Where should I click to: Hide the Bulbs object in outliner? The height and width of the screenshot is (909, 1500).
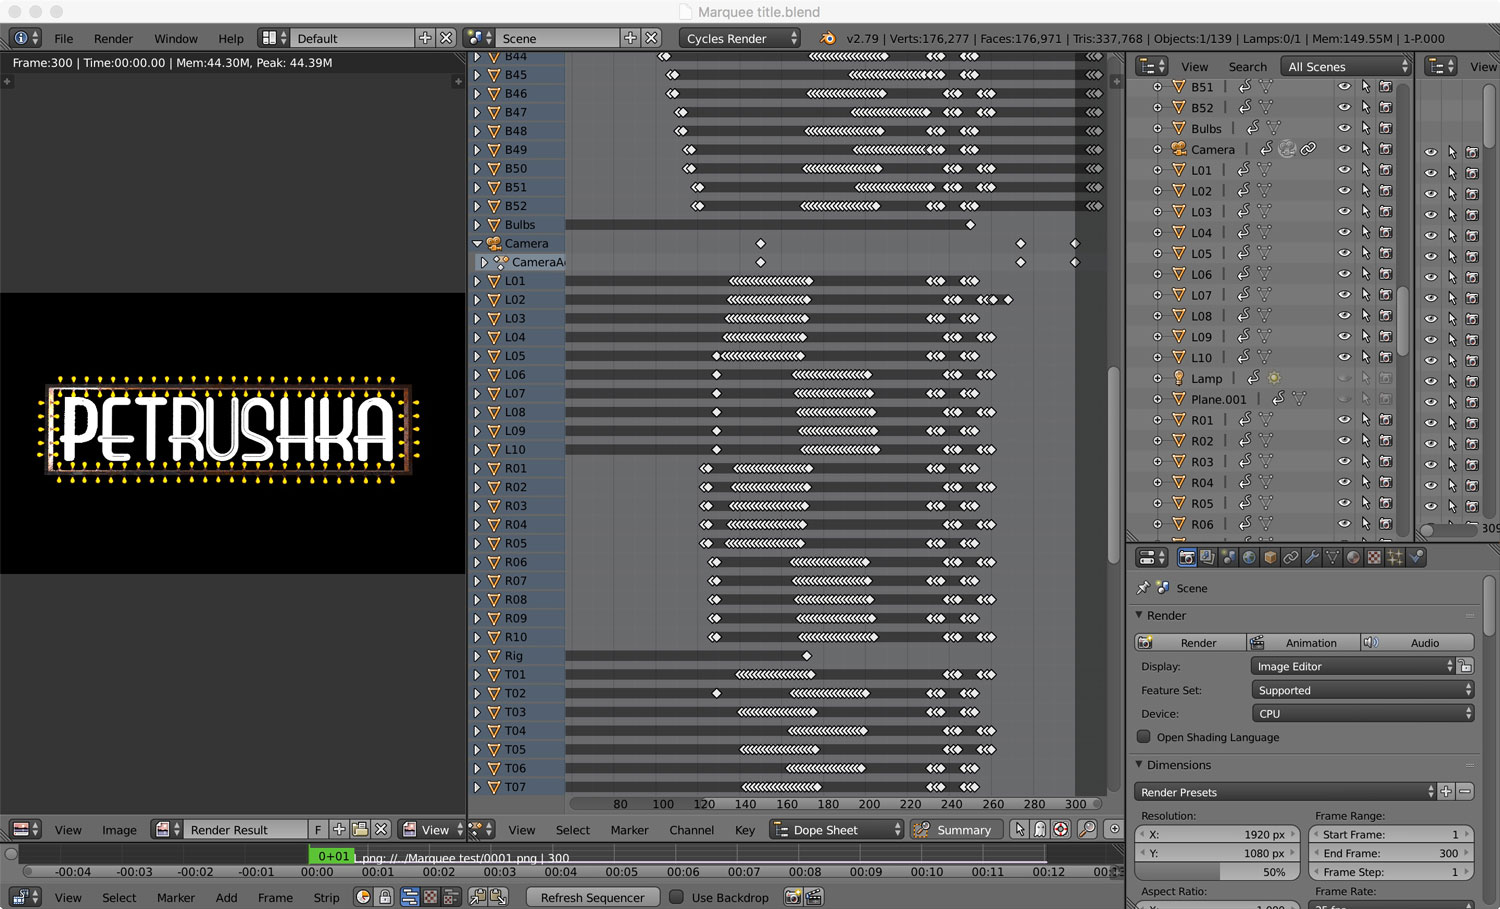pyautogui.click(x=1344, y=128)
